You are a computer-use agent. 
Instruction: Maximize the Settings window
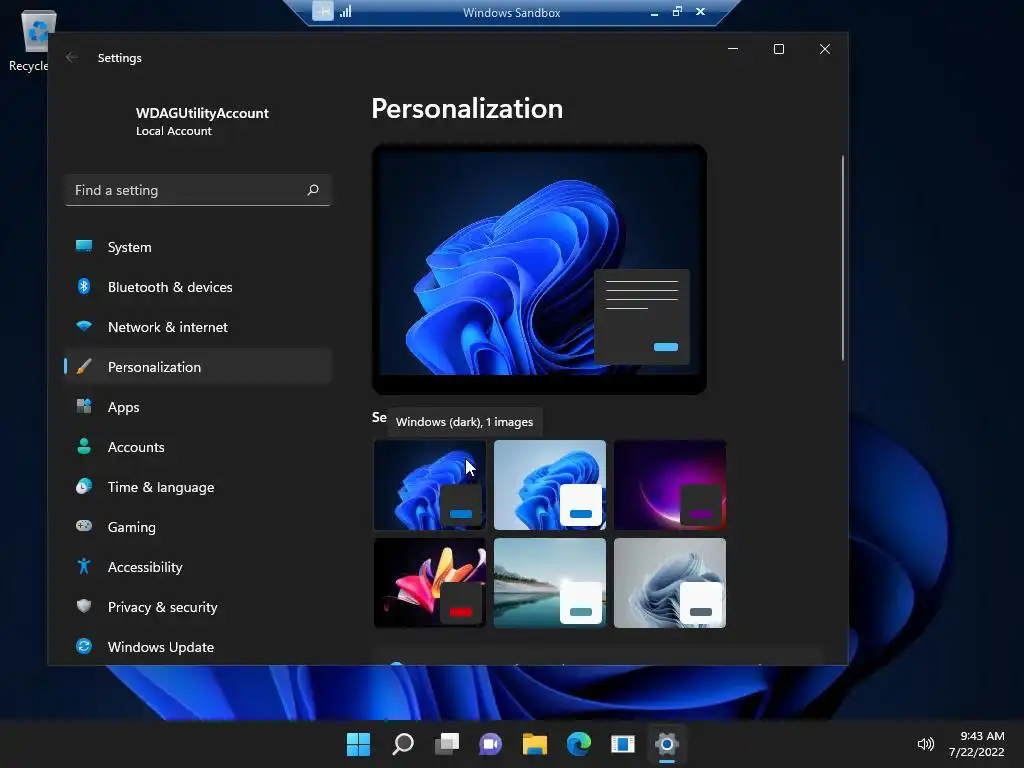pyautogui.click(x=778, y=49)
